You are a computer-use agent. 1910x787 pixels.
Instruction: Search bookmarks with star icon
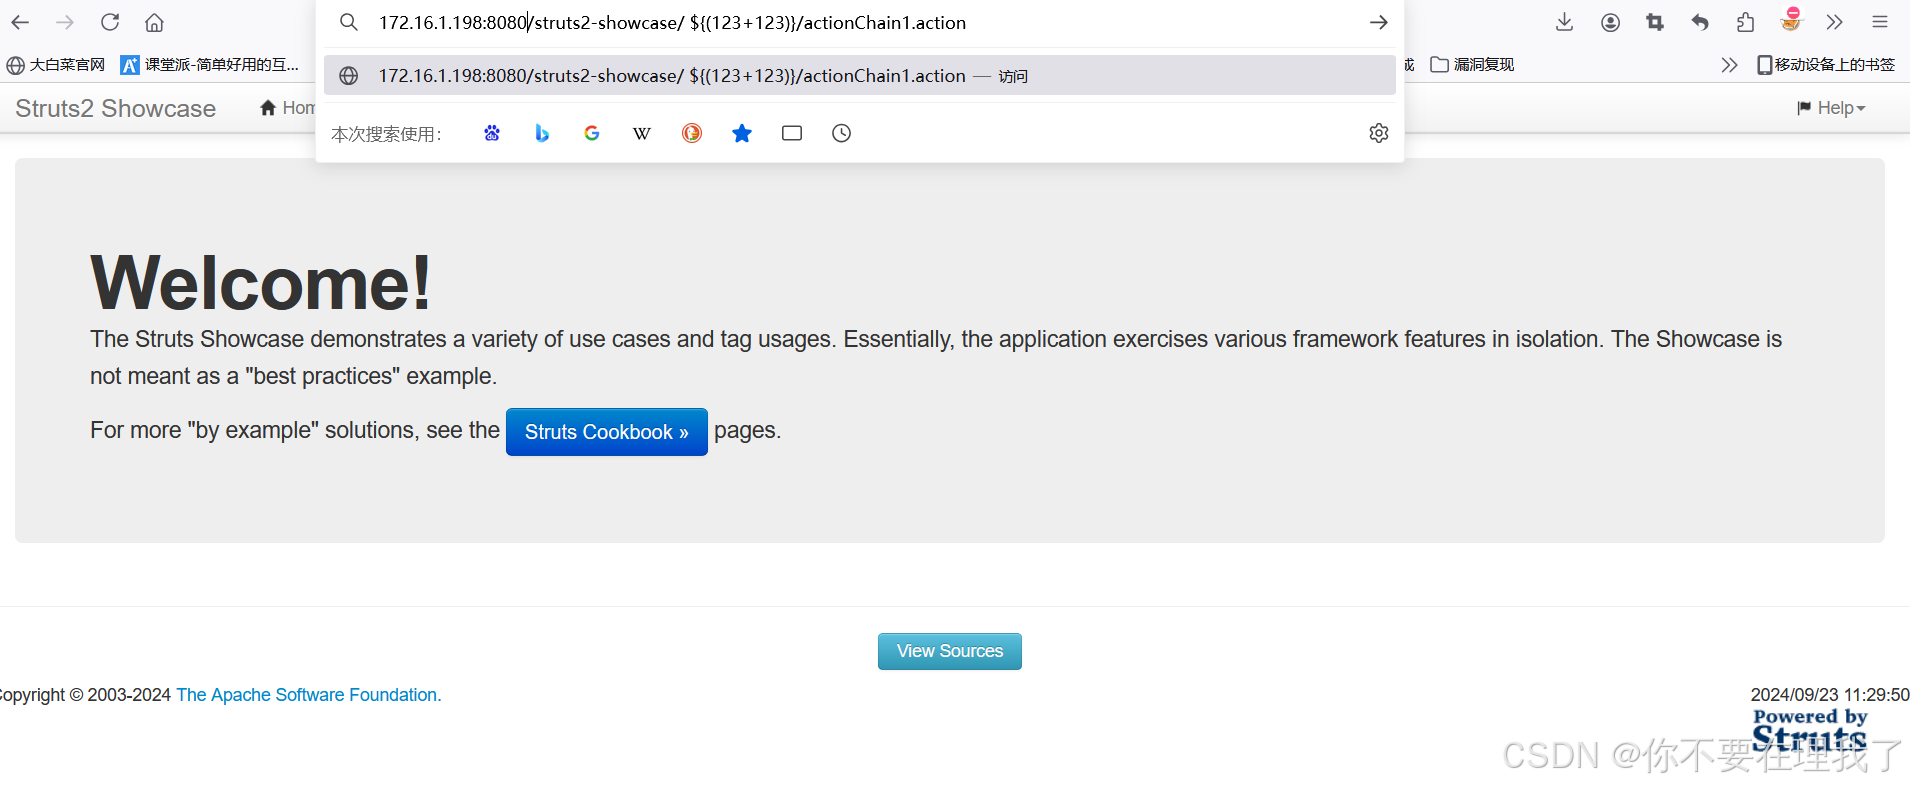click(742, 133)
